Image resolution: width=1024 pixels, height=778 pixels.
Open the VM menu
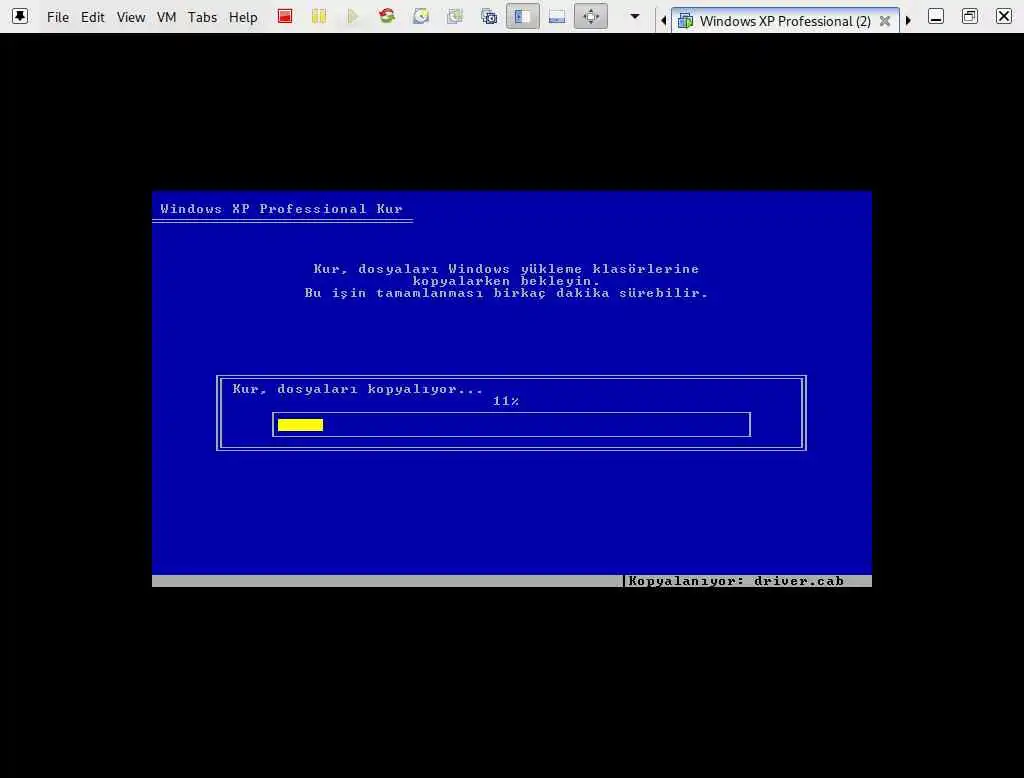pyautogui.click(x=167, y=17)
